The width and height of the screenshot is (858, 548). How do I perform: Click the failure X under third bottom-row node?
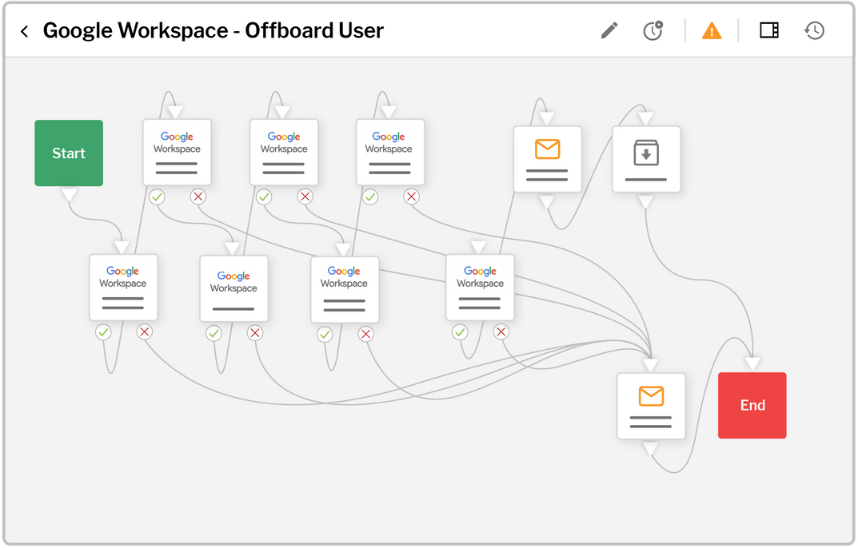[366, 334]
